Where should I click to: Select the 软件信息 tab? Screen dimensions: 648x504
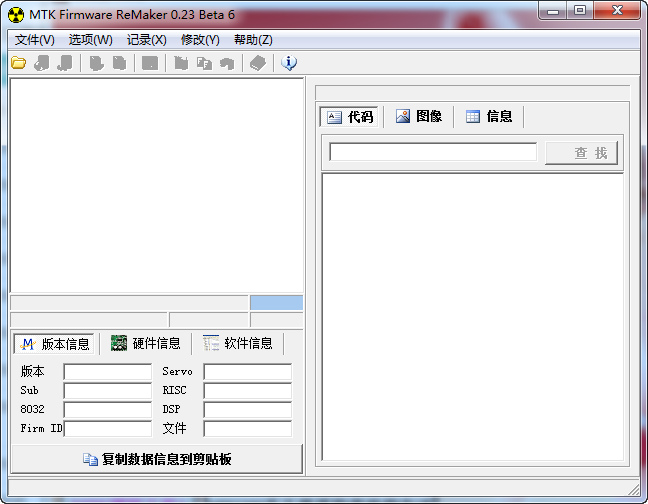pyautogui.click(x=238, y=343)
